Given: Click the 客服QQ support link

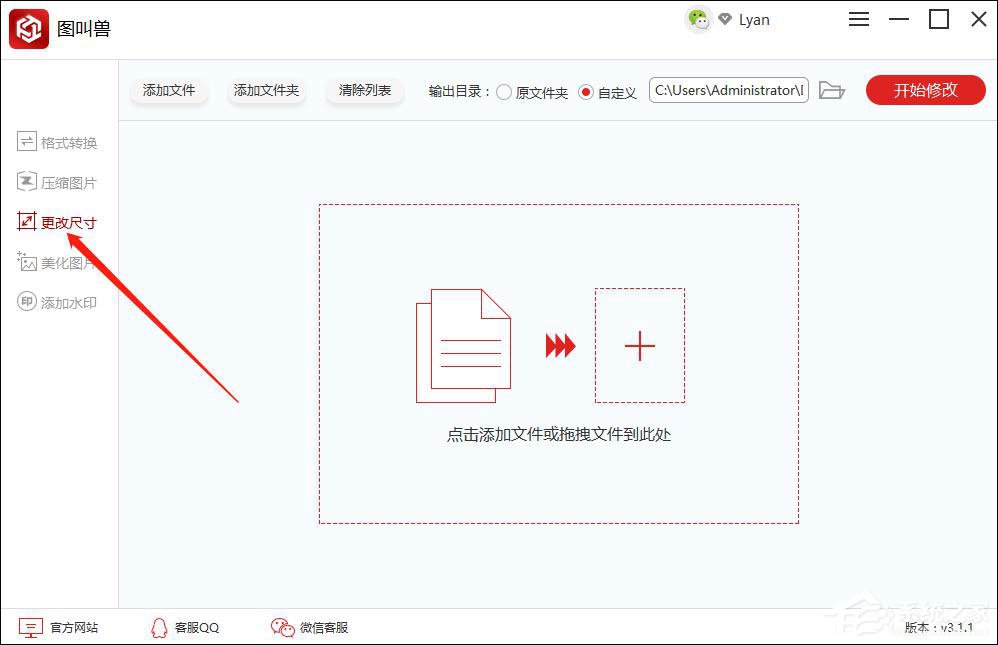Looking at the screenshot, I should (184, 627).
